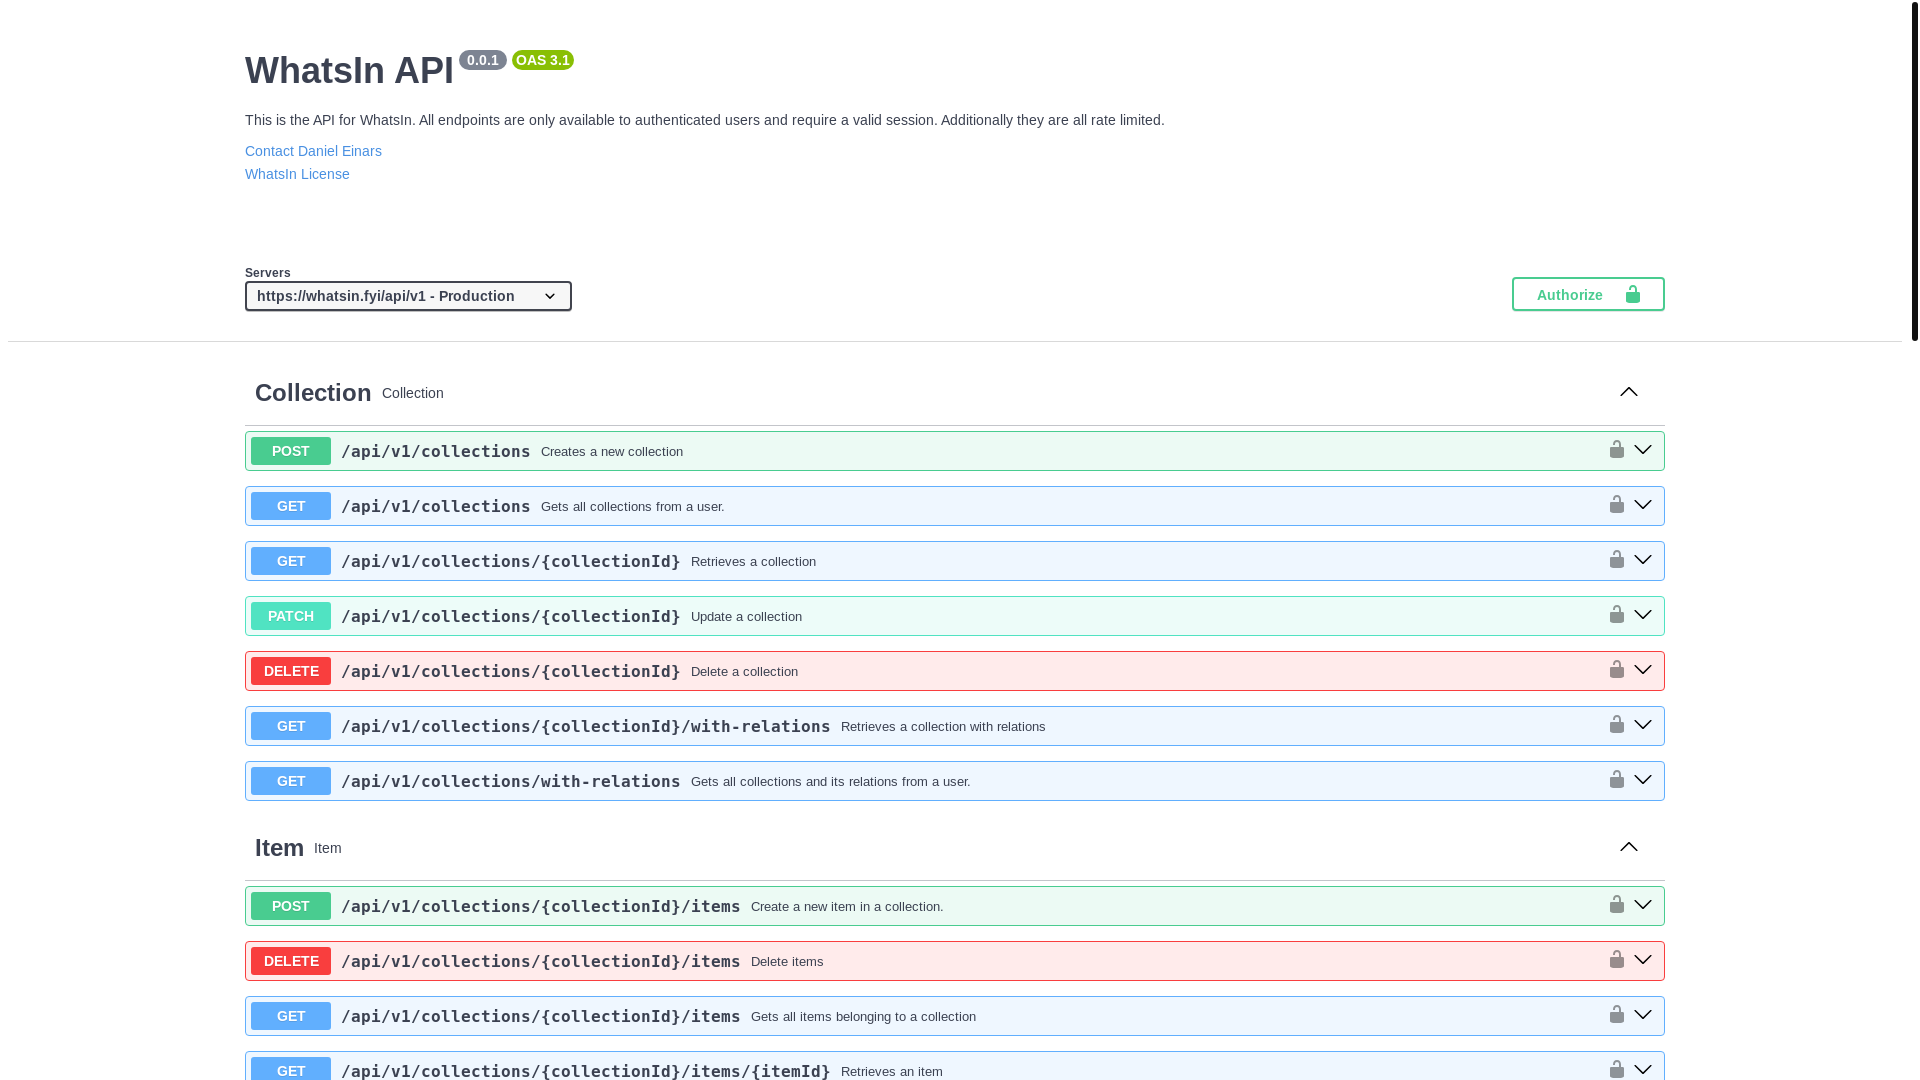The width and height of the screenshot is (1920, 1080).
Task: Click lock icon on 'Gets all collections from a user' row
Action: coord(1616,505)
